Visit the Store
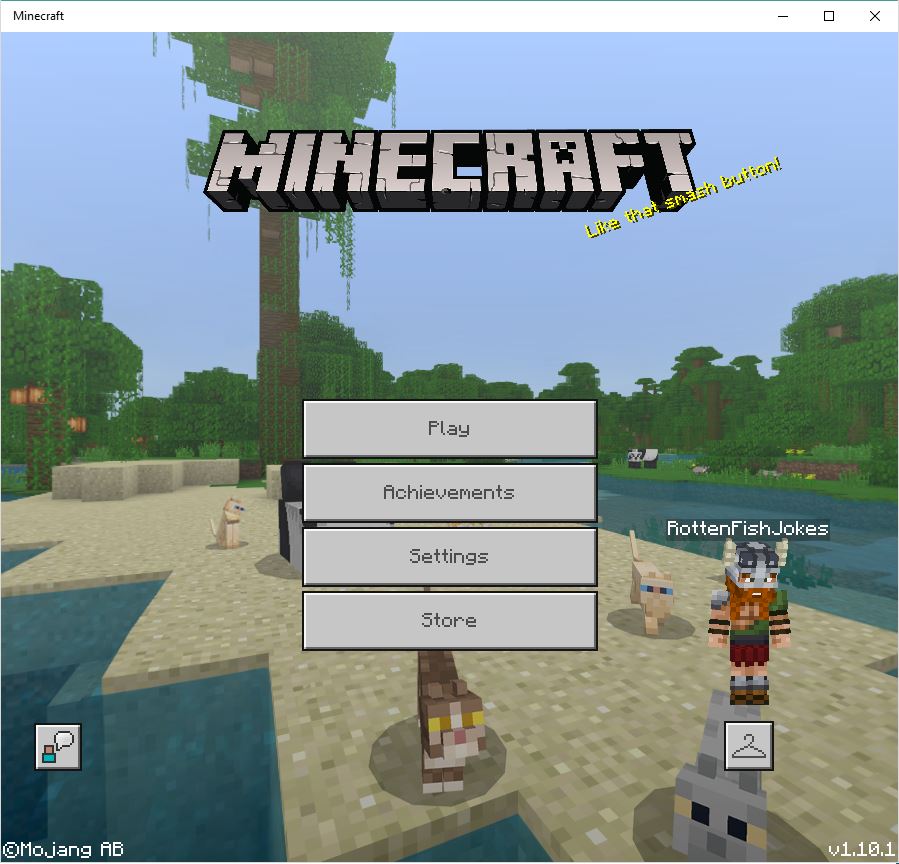899x864 pixels. point(450,621)
